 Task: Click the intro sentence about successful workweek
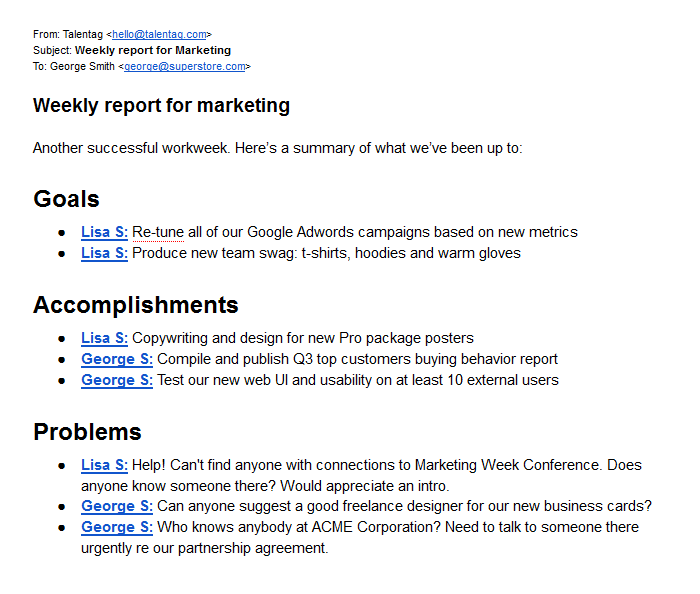(x=278, y=148)
